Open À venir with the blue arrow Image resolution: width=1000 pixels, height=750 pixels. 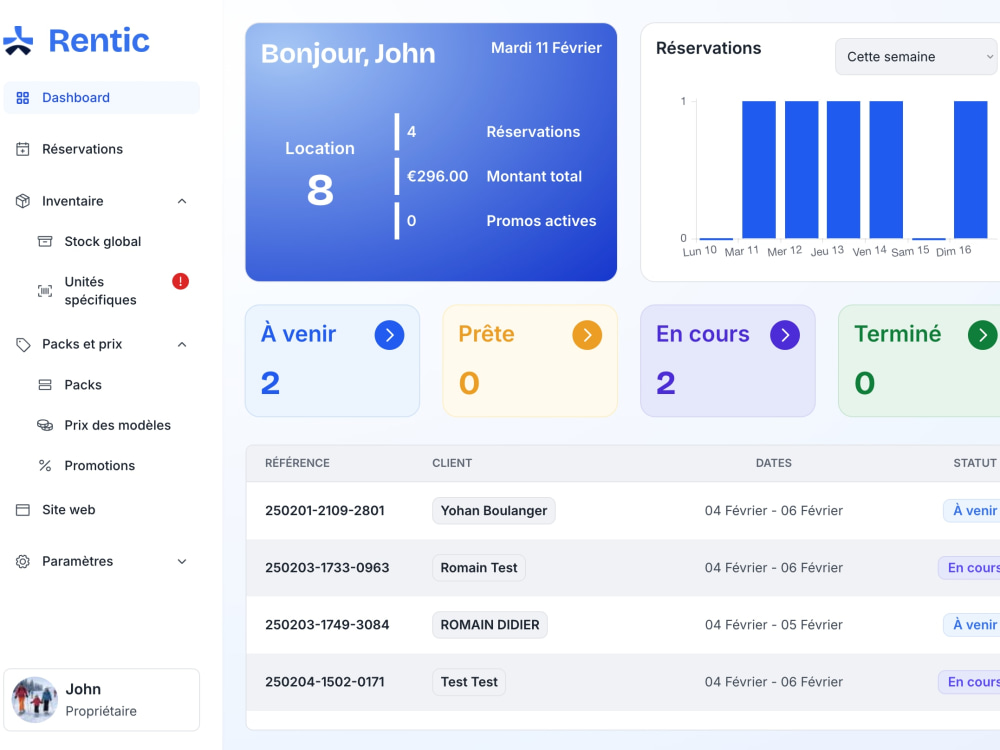[390, 335]
